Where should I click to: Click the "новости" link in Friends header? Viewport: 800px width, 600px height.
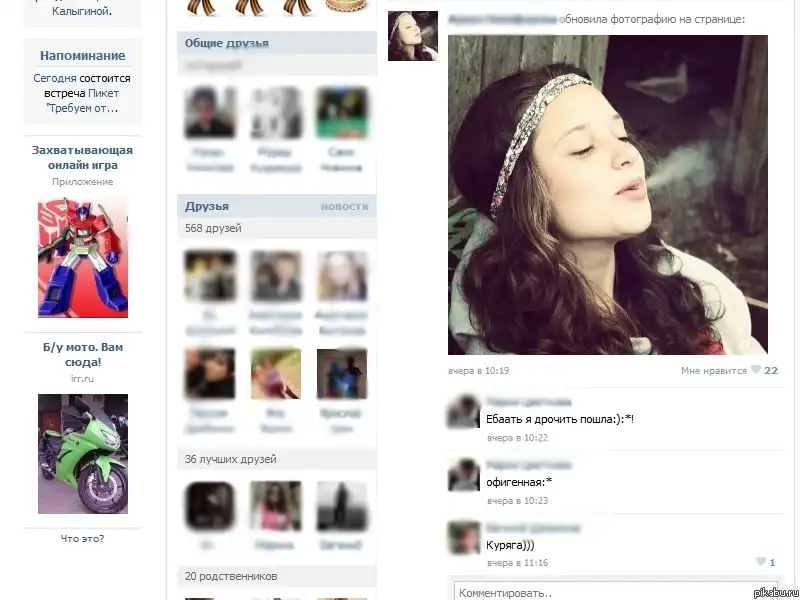344,206
